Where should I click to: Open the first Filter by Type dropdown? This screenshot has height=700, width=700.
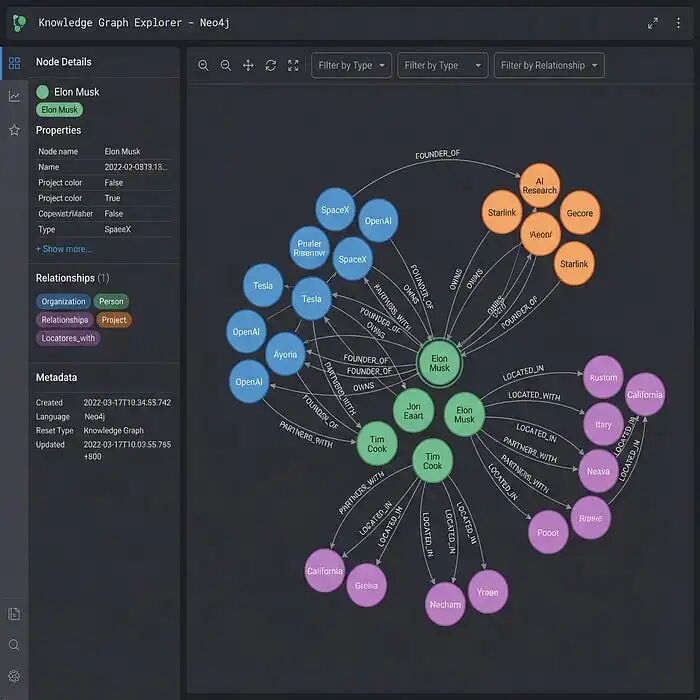tap(351, 66)
